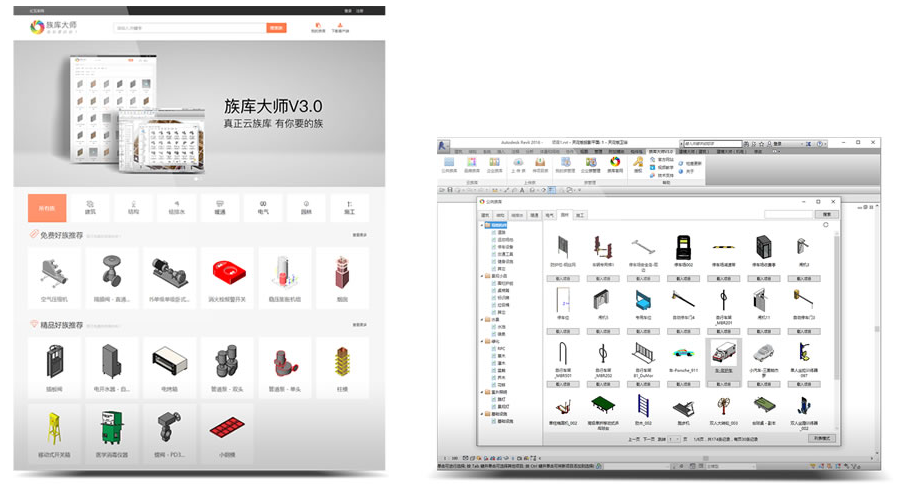
Task: Open the 电气 category tile on website
Action: [263, 208]
